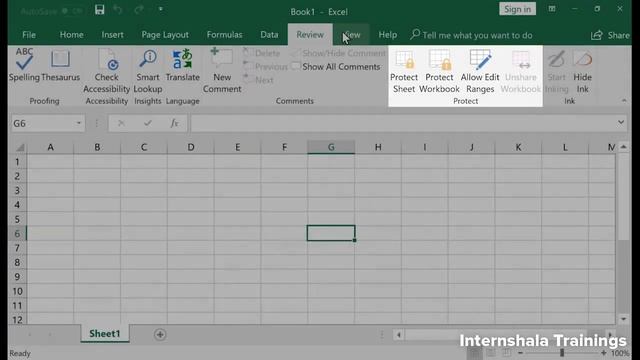Go to Previous comment
Viewport: 640px width, 360px height.
265,67
